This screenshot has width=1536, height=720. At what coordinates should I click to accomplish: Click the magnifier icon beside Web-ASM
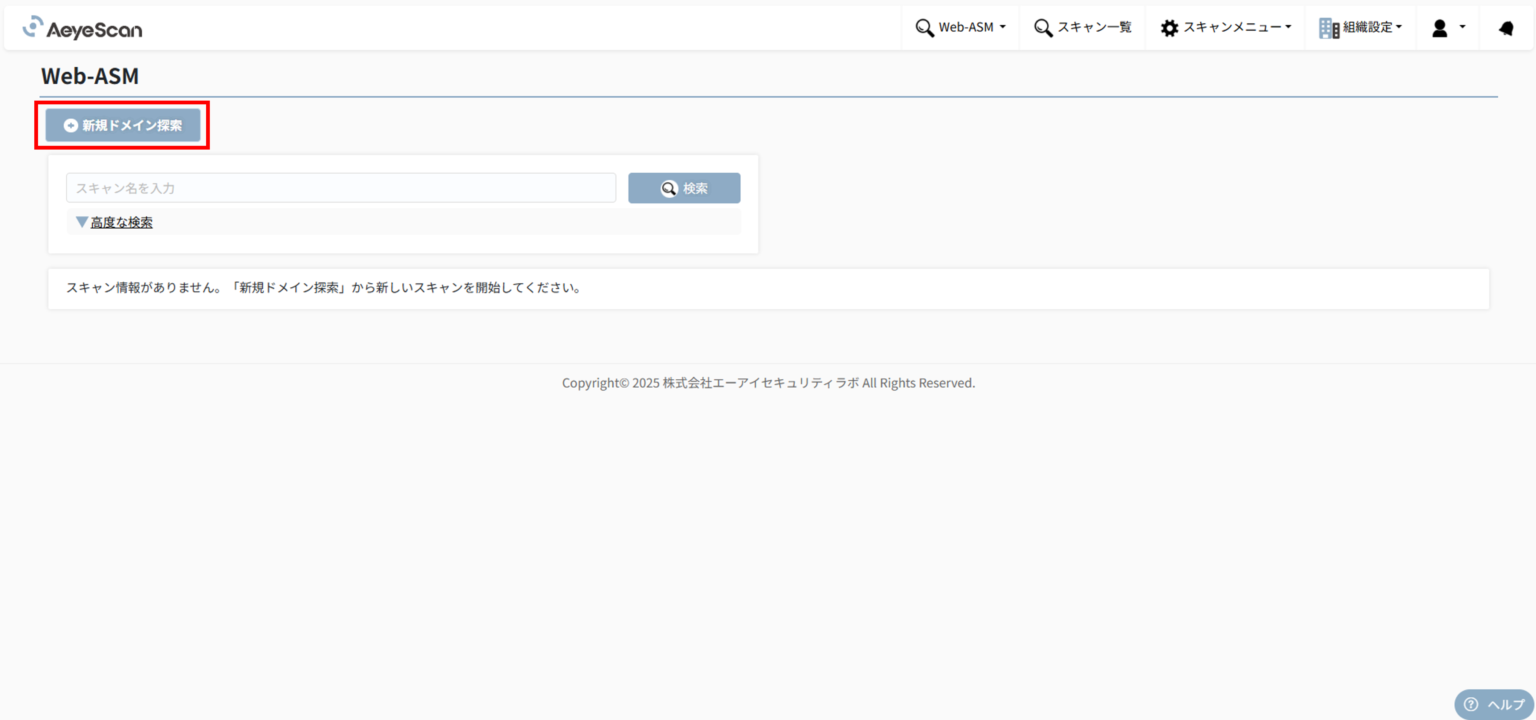coord(924,27)
